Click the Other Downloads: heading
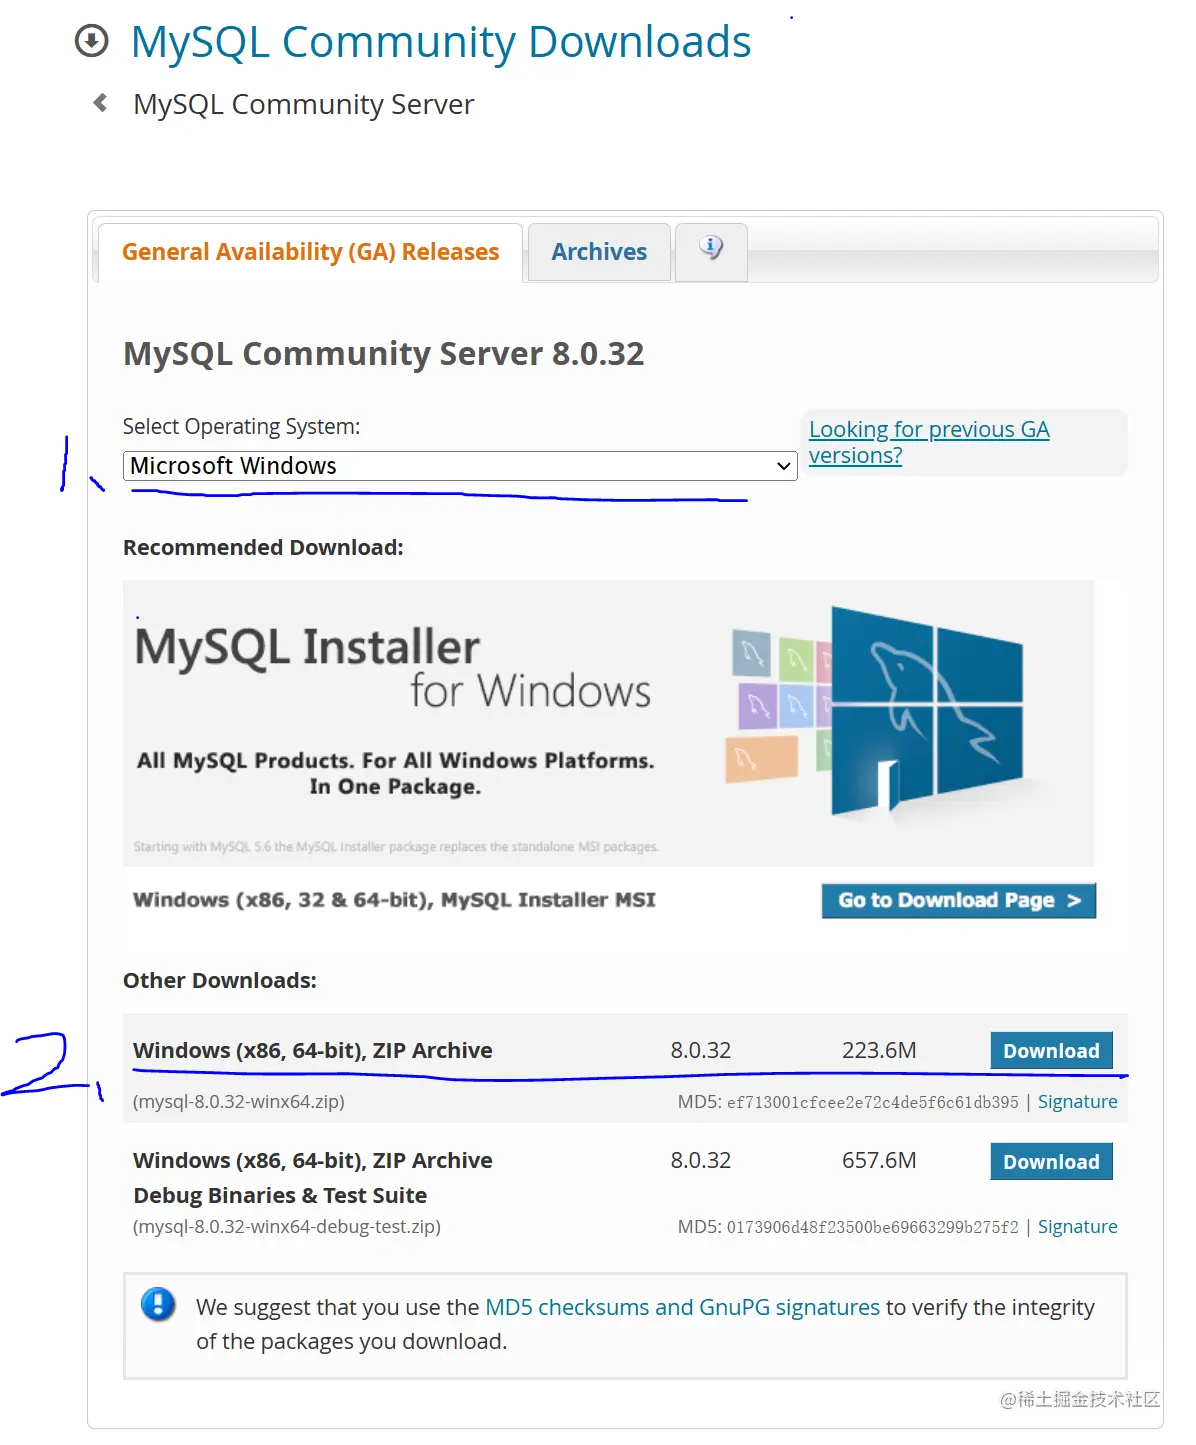 (220, 981)
